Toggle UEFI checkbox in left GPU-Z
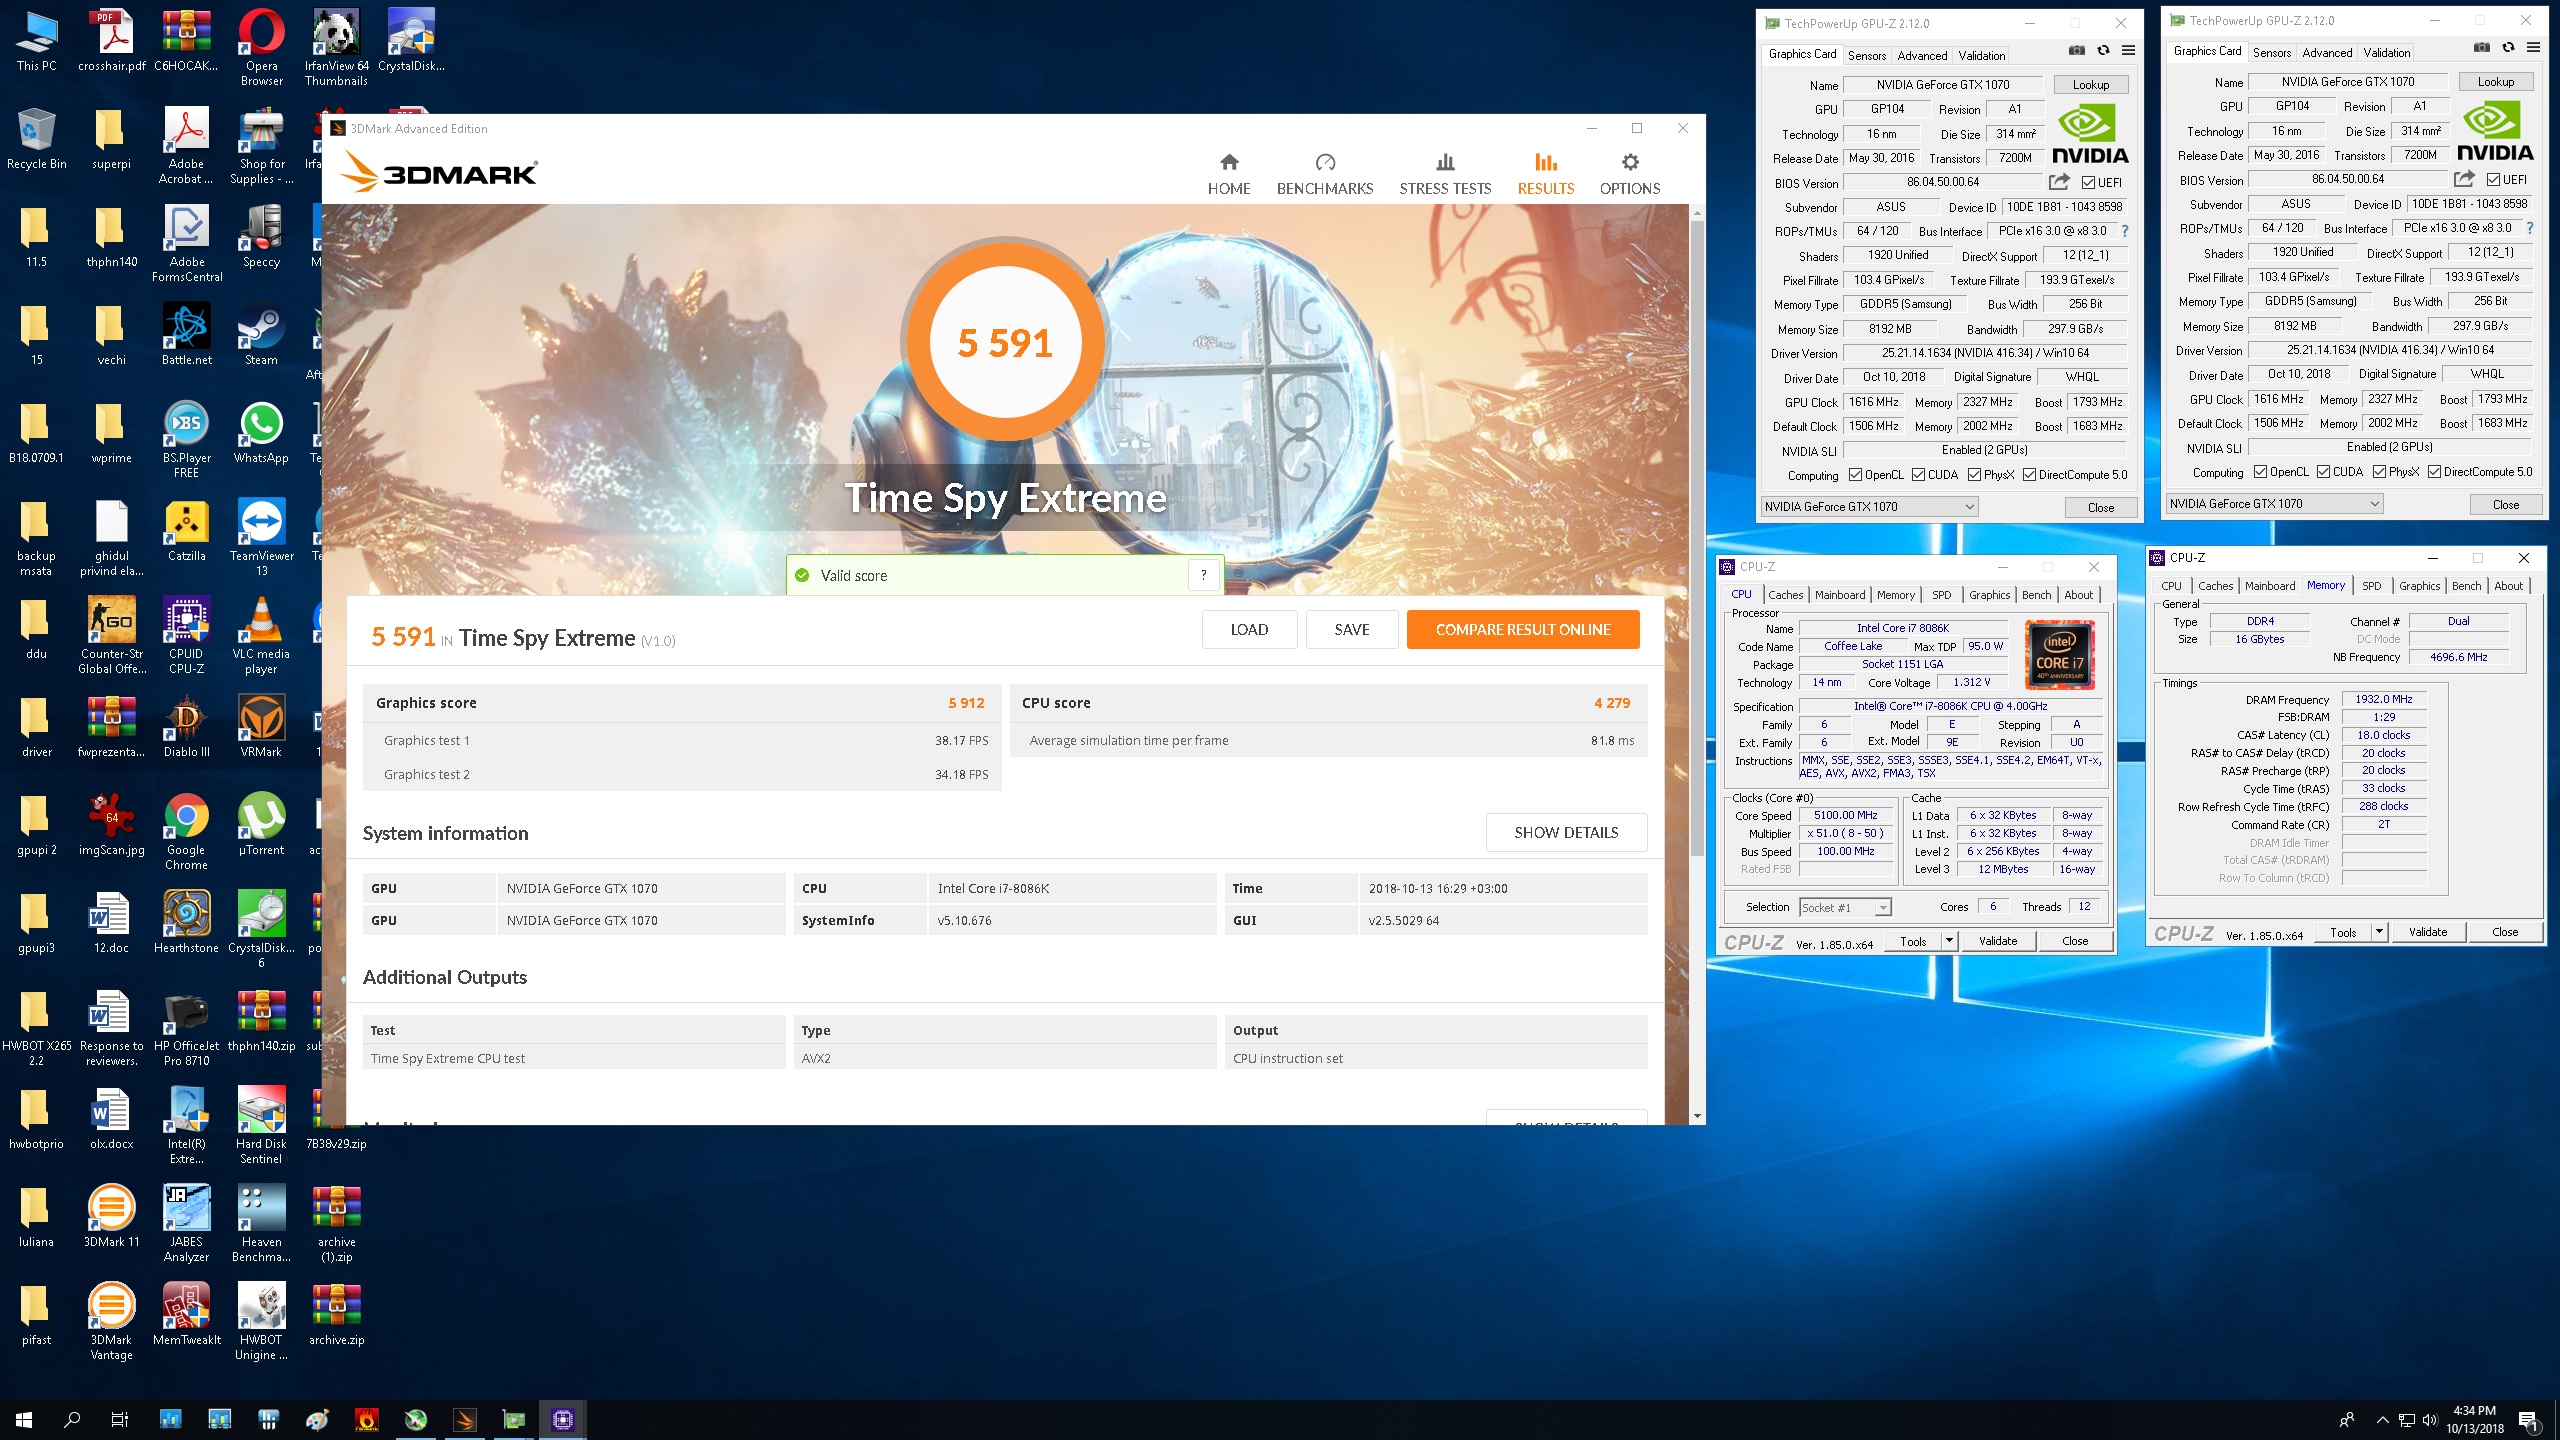The height and width of the screenshot is (1440, 2560). click(x=2088, y=182)
